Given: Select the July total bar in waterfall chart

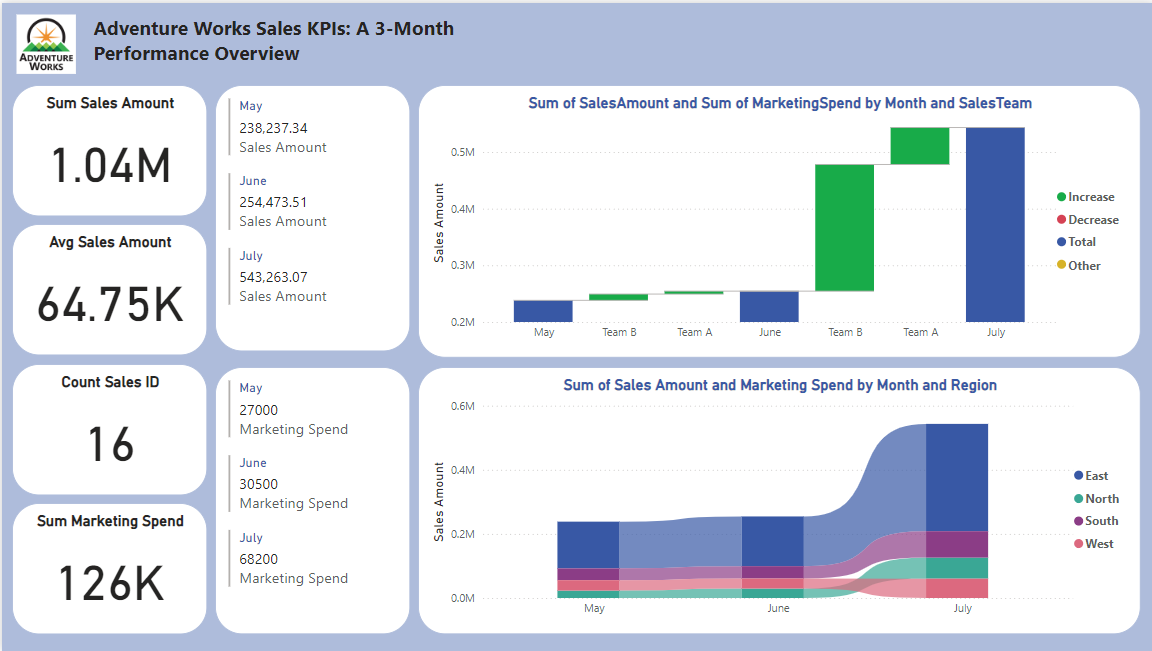Looking at the screenshot, I should click(x=995, y=225).
